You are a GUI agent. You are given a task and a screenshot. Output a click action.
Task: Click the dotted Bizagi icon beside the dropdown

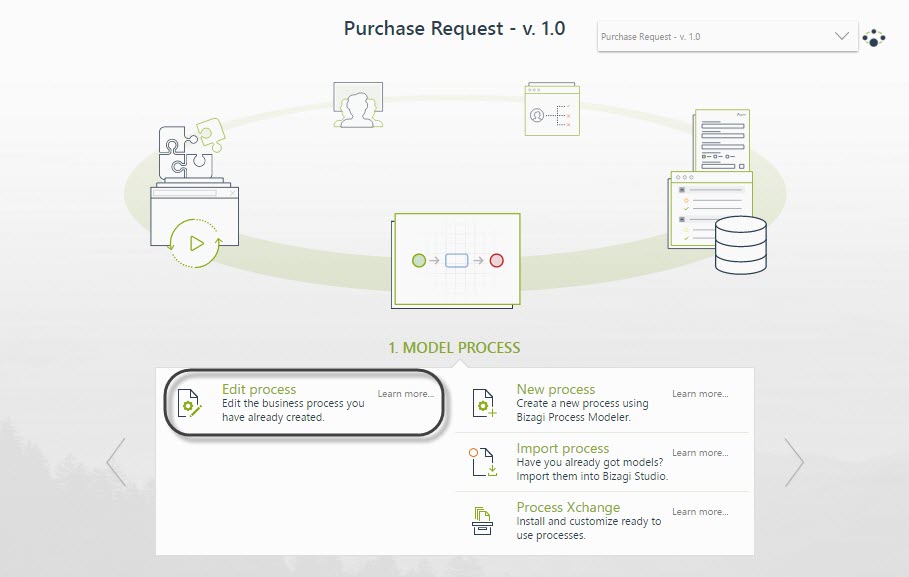pyautogui.click(x=873, y=38)
